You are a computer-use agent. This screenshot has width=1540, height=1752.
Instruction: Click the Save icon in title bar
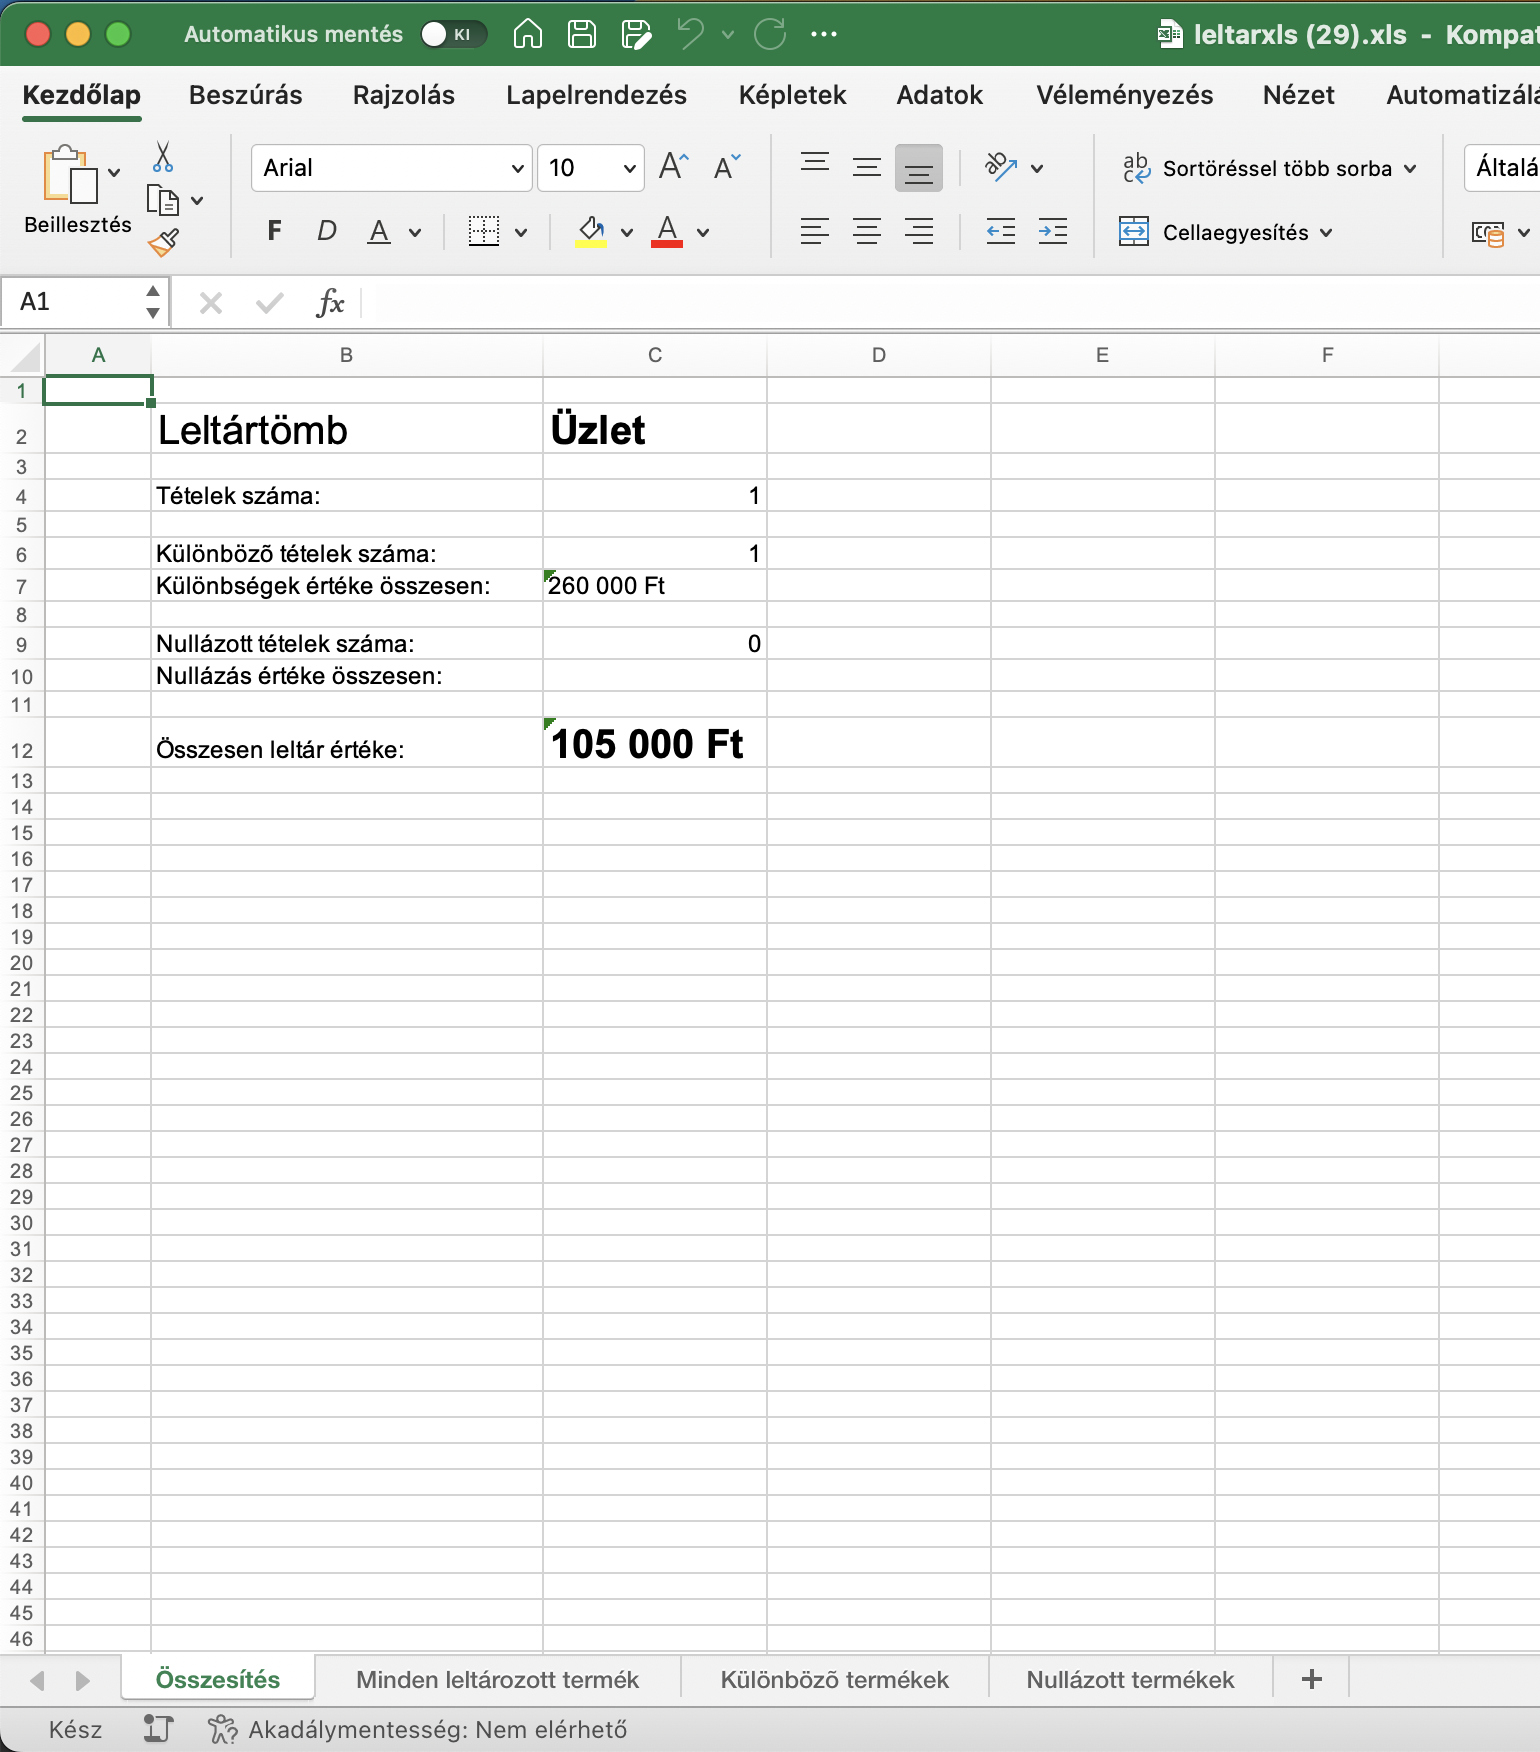tap(581, 34)
